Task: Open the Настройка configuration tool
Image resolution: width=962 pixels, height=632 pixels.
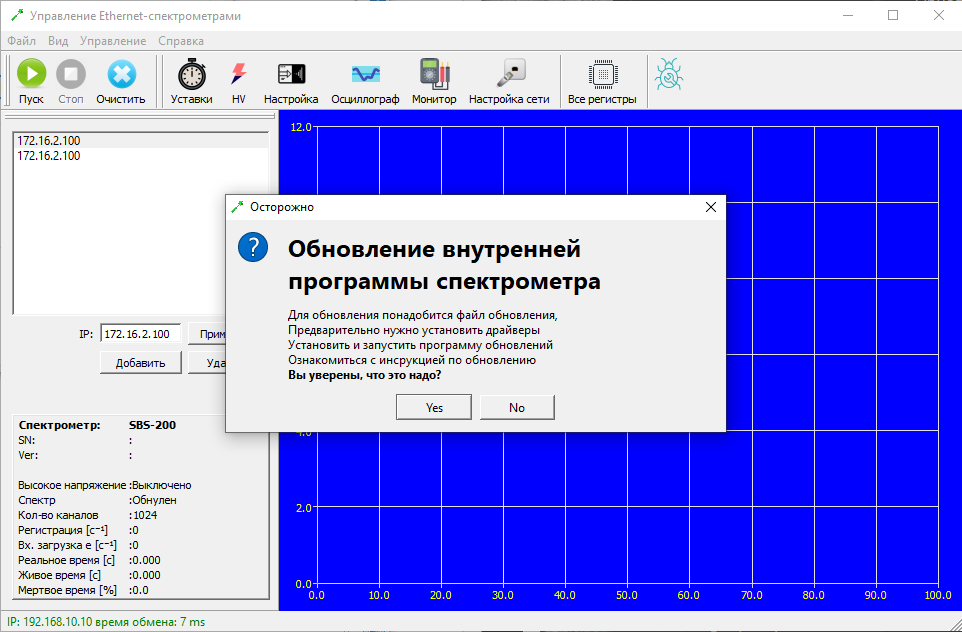Action: click(x=291, y=75)
